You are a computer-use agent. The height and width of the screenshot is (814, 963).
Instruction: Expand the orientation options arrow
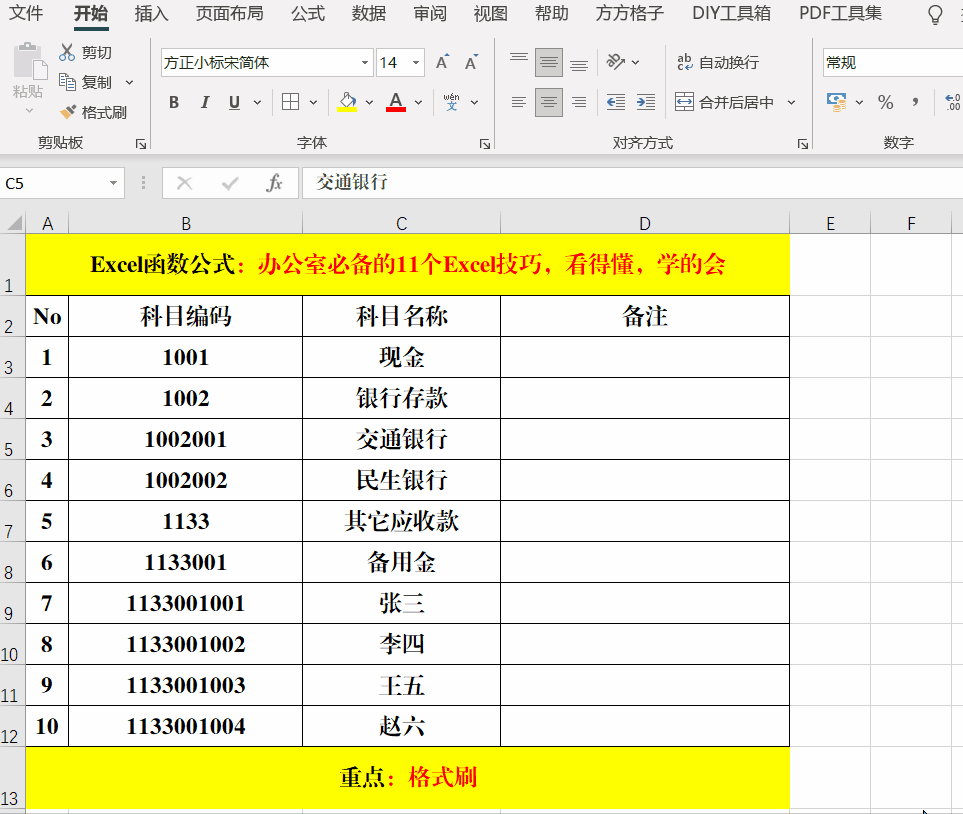636,63
